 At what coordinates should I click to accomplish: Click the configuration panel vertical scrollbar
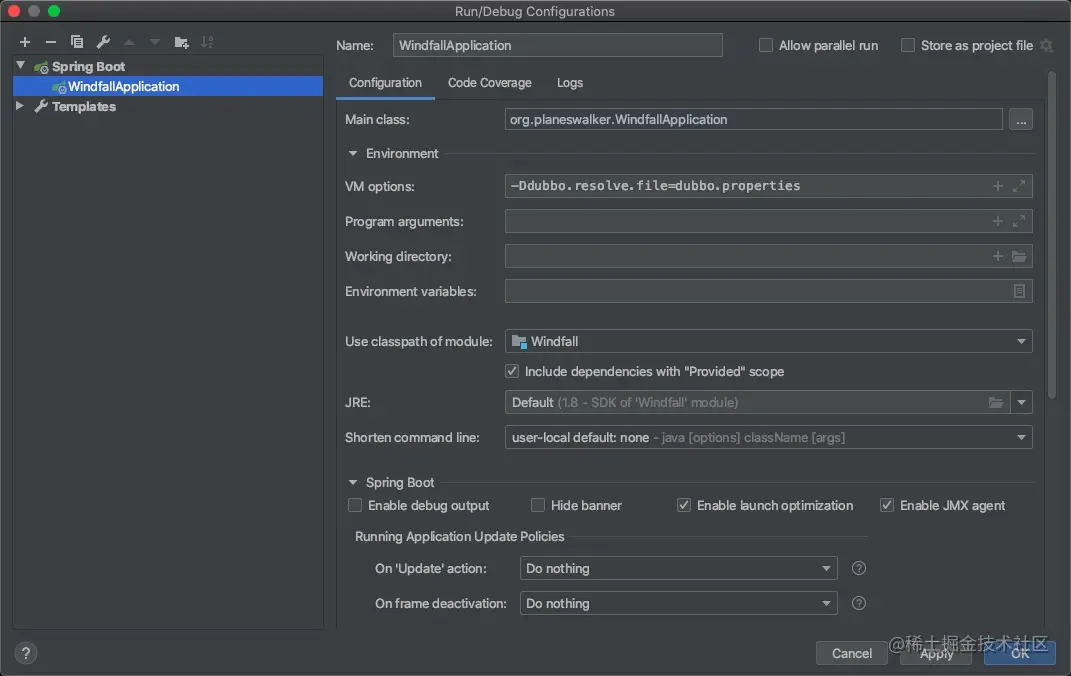(x=1052, y=236)
